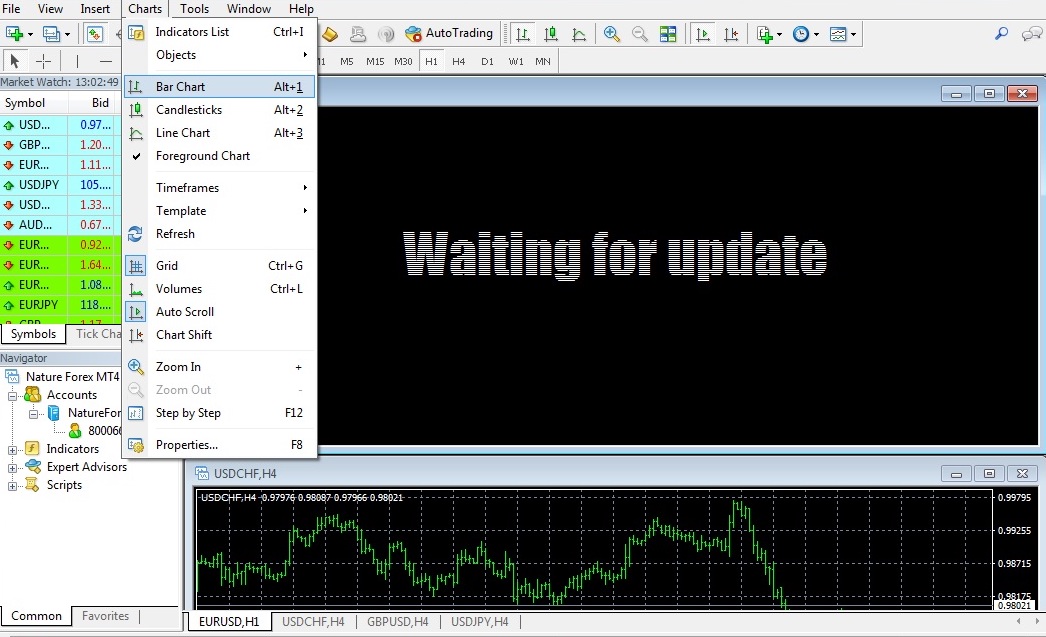Collapse the Accounts tree node
The width and height of the screenshot is (1046, 637).
12,396
